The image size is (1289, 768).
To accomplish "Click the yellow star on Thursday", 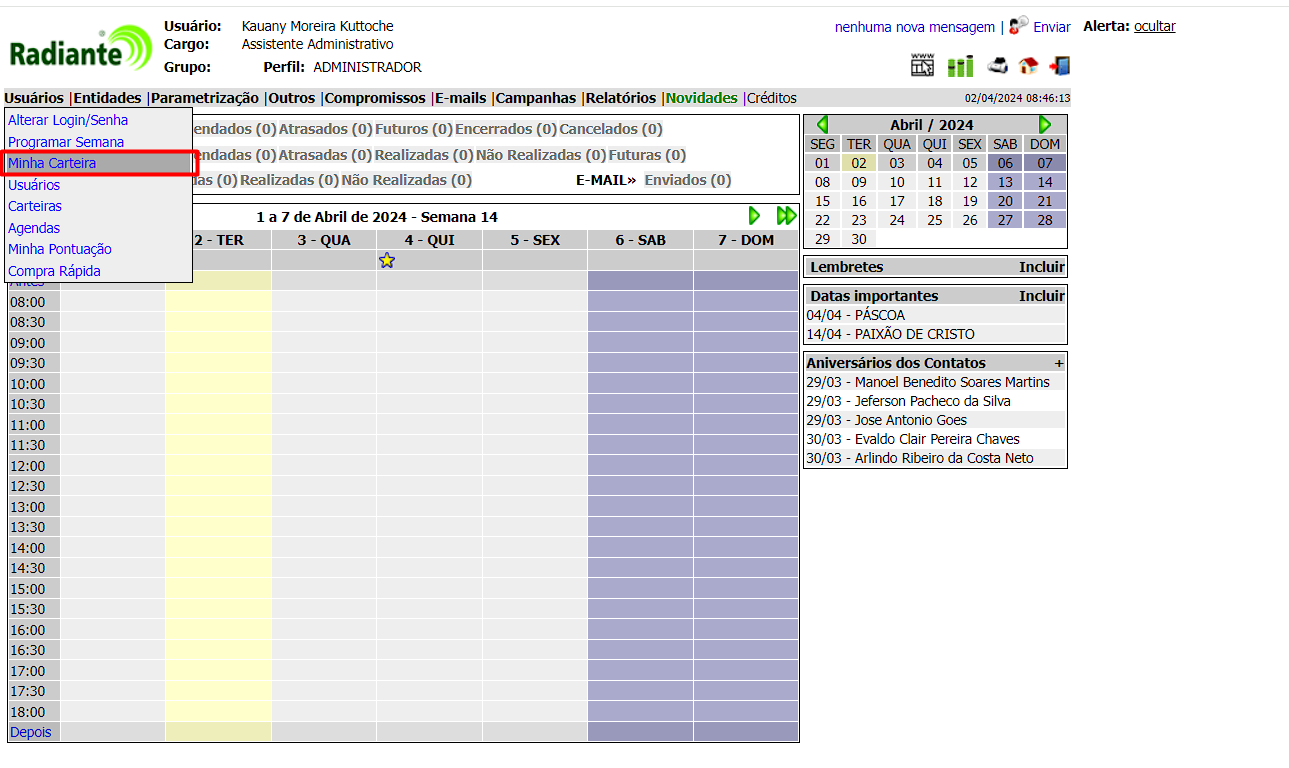I will pos(387,260).
